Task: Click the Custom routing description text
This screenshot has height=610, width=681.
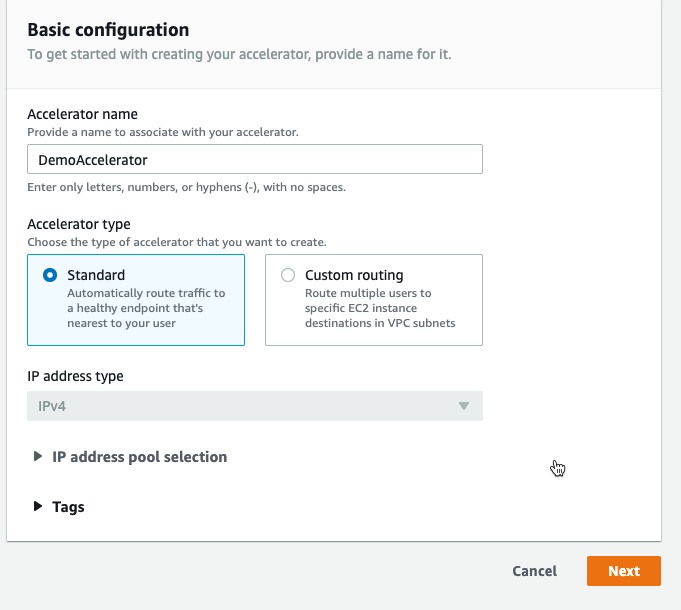Action: point(380,308)
